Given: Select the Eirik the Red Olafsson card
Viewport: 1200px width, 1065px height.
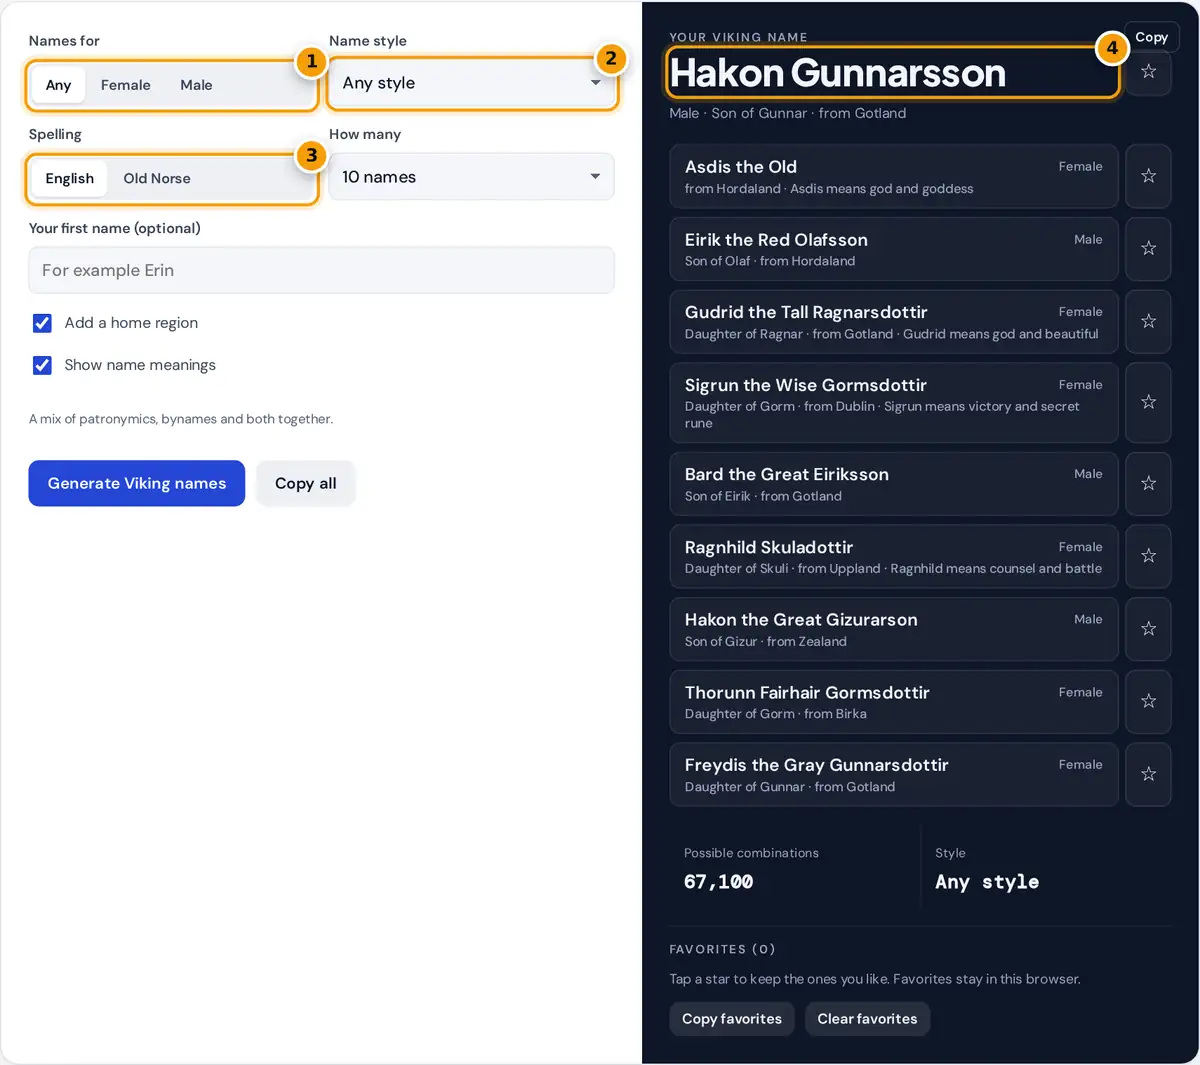Looking at the screenshot, I should (x=893, y=249).
